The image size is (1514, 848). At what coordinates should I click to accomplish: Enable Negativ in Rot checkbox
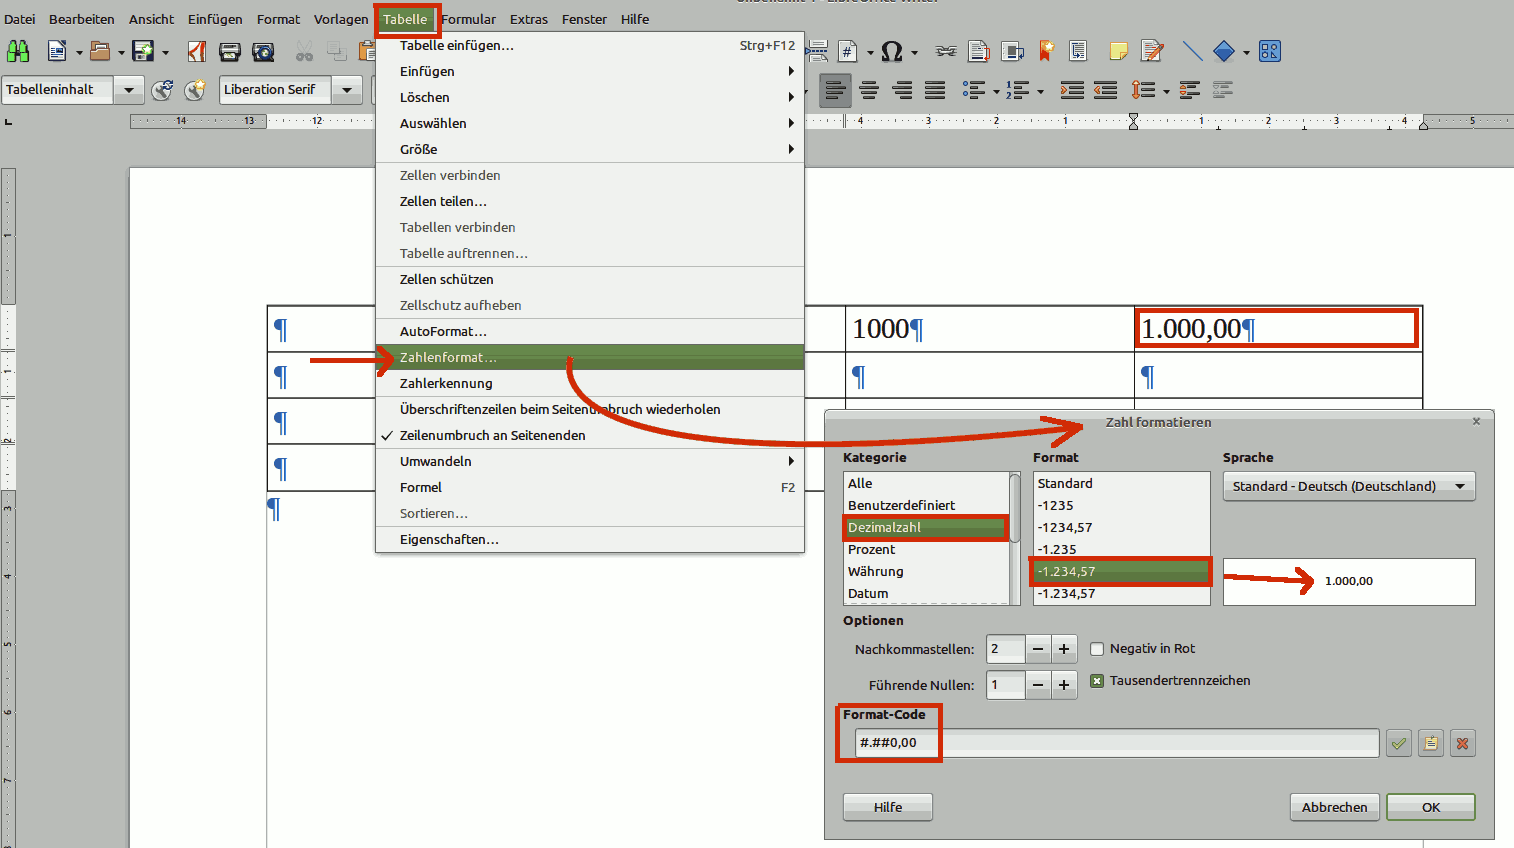1097,649
